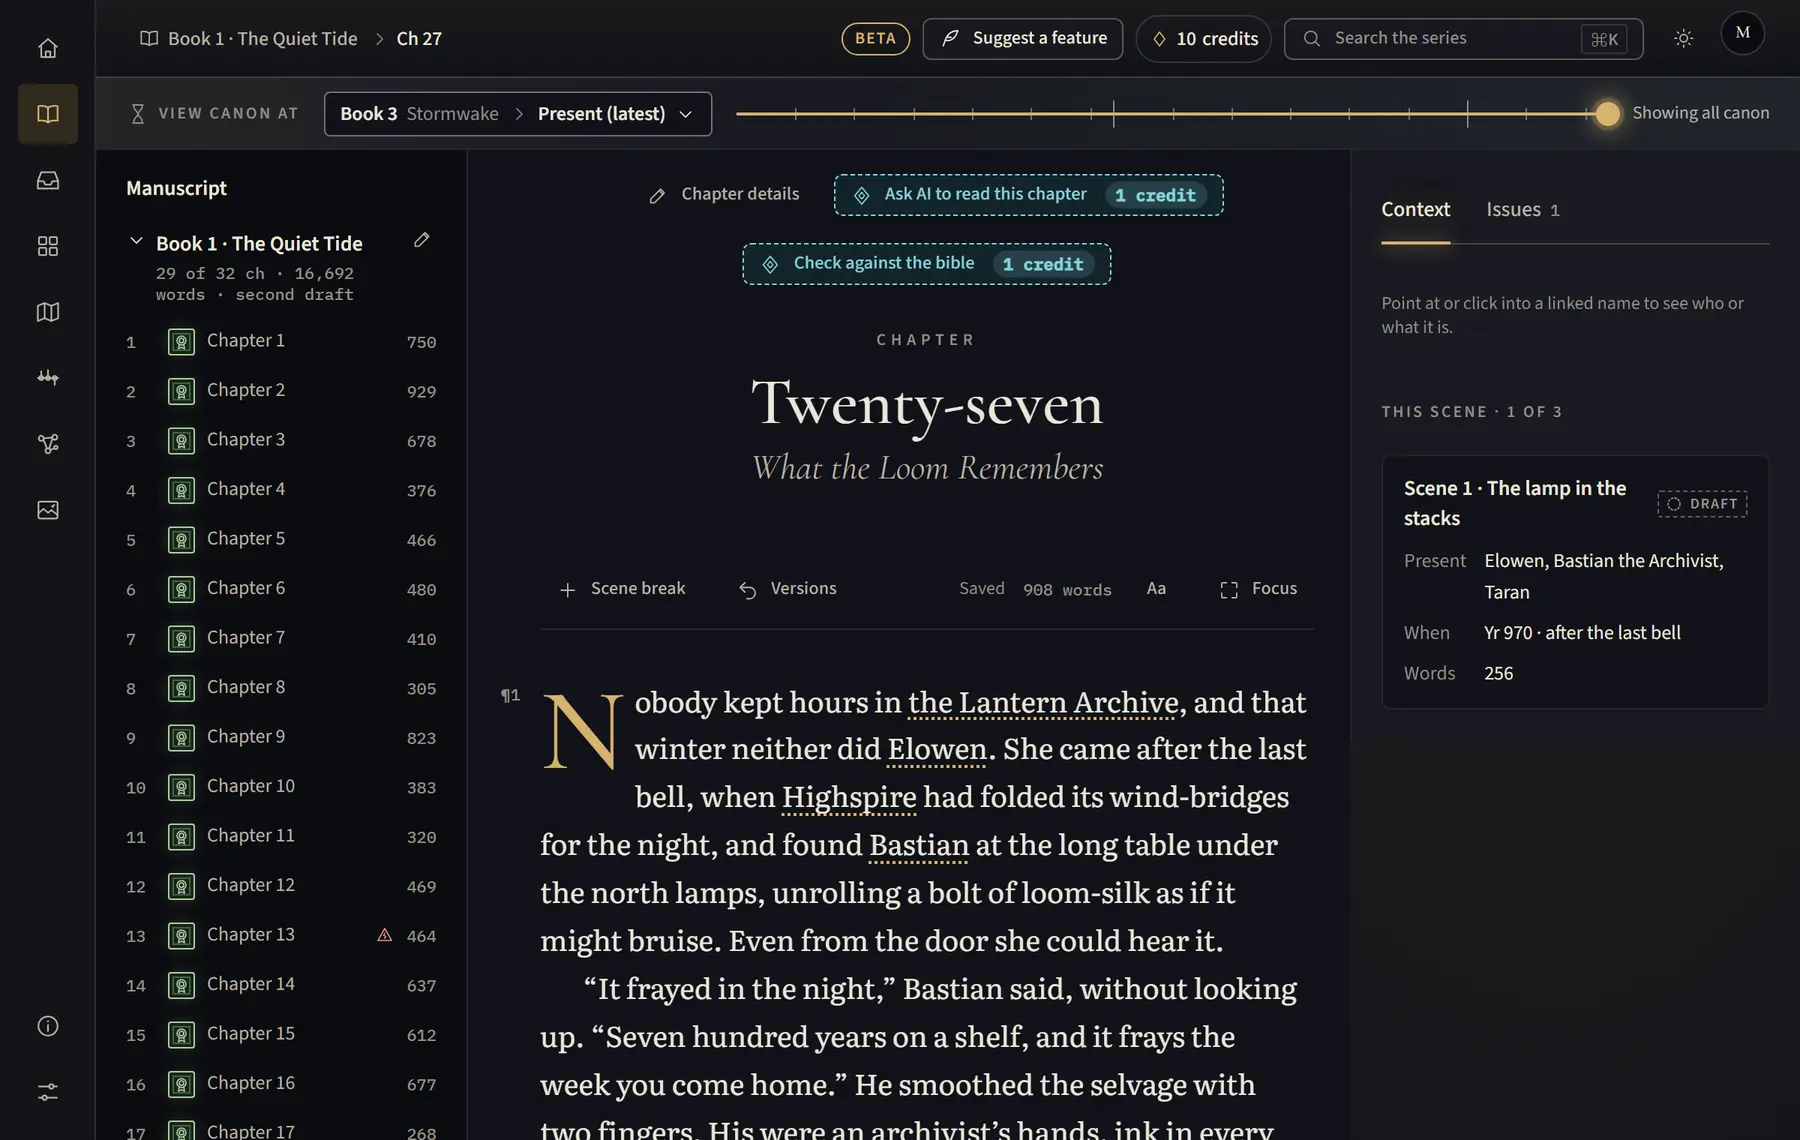The width and height of the screenshot is (1800, 1140).
Task: Open Chapter 10 in manuscript list
Action: coord(281,787)
